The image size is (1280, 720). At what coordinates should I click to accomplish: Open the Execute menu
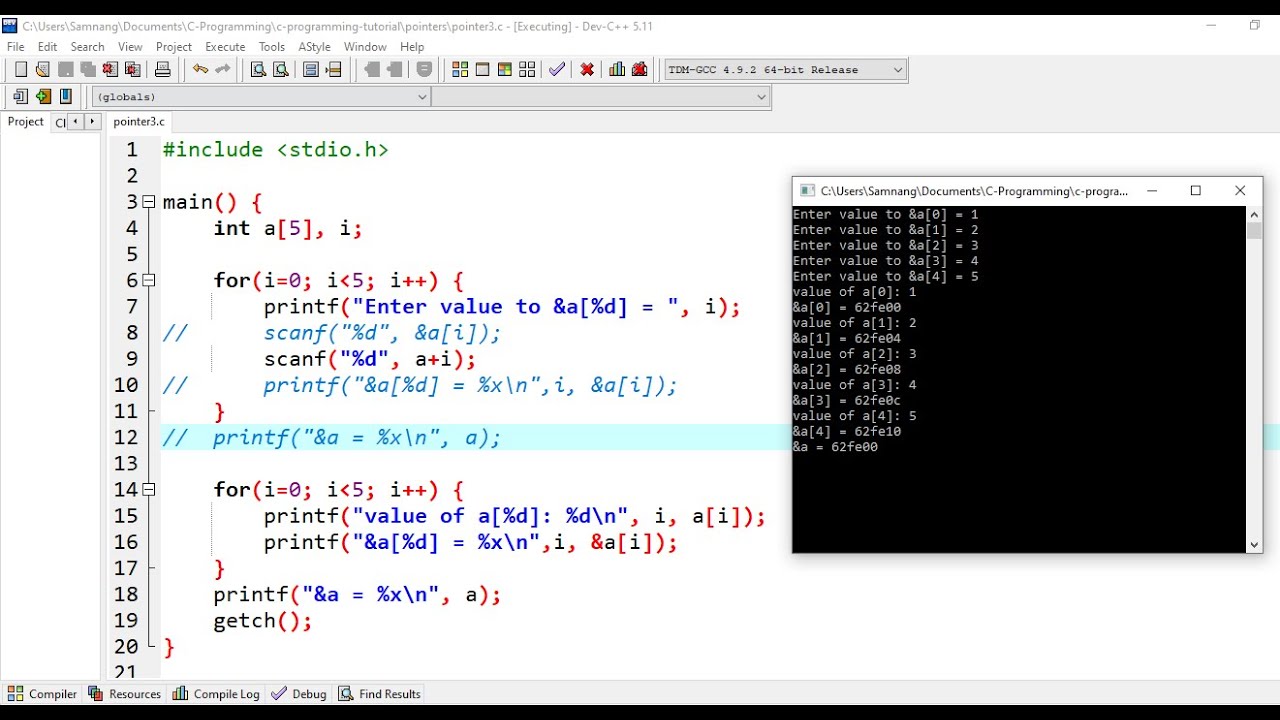click(225, 47)
